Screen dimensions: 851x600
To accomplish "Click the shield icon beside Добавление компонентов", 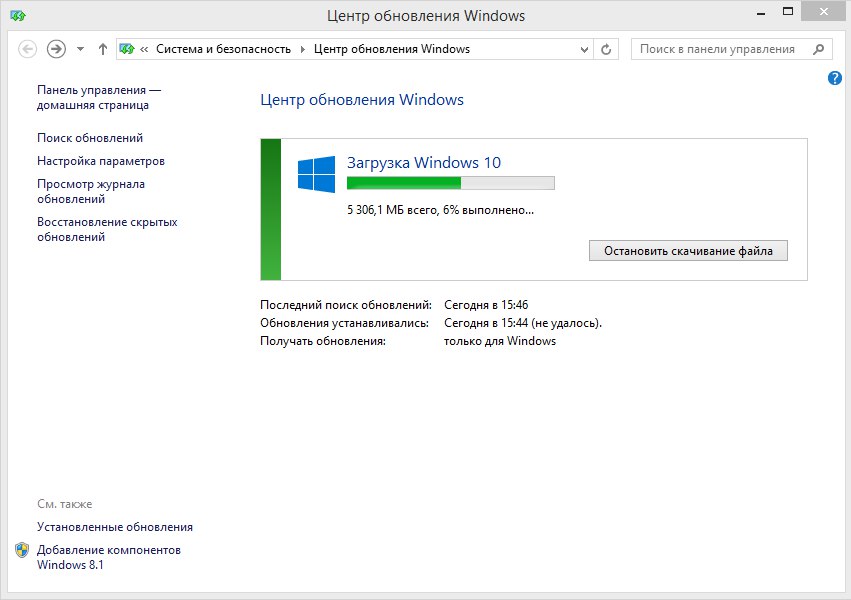I will click(x=22, y=550).
